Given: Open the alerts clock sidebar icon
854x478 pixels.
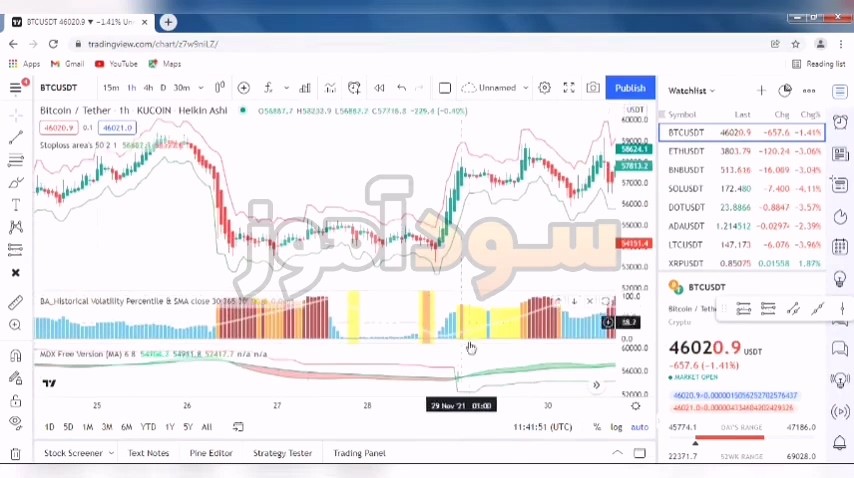Looking at the screenshot, I should tap(840, 122).
